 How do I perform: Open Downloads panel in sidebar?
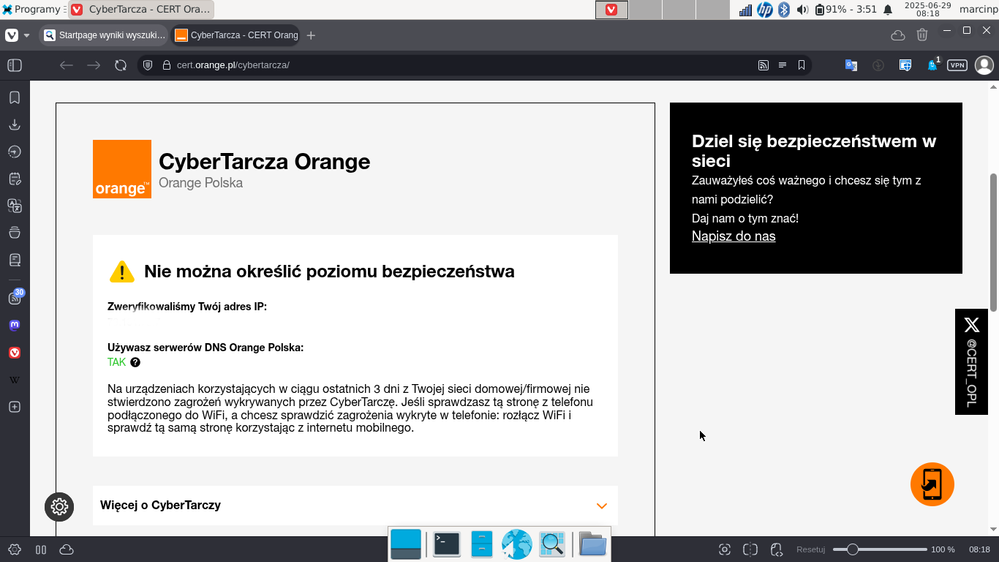click(x=15, y=125)
